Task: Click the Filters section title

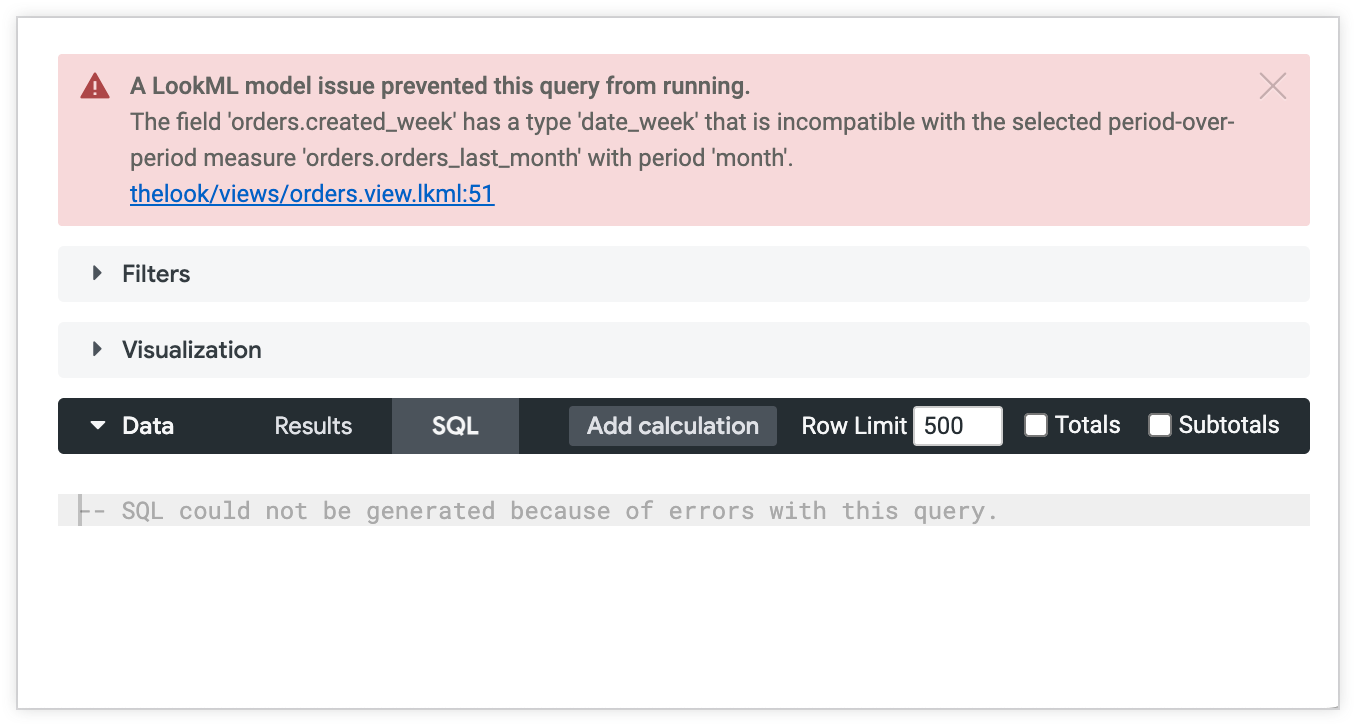Action: pyautogui.click(x=156, y=274)
